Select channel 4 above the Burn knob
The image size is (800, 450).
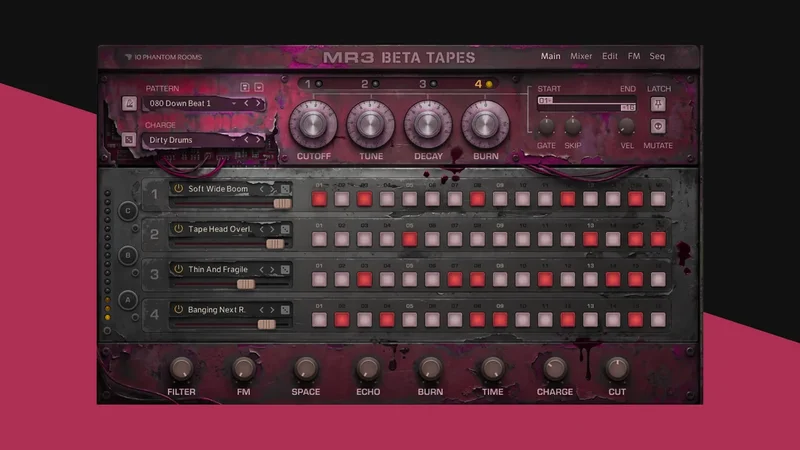pos(484,84)
